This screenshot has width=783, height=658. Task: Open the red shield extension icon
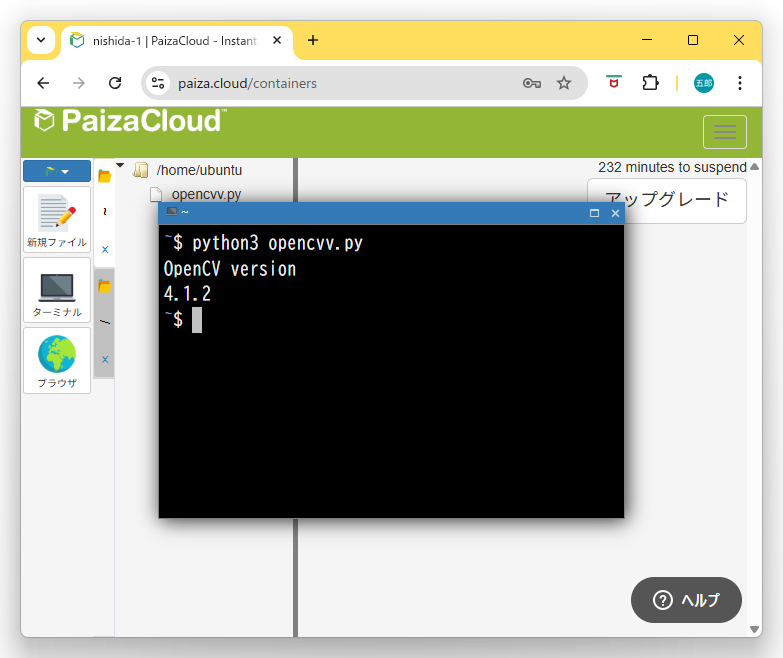pyautogui.click(x=614, y=82)
